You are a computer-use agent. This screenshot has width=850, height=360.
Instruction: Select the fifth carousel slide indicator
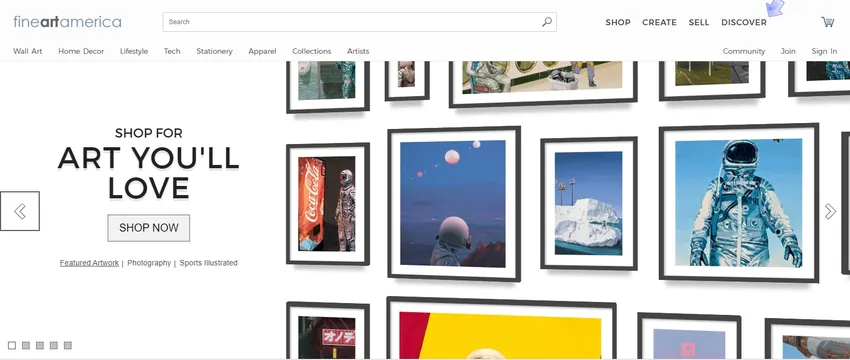68,345
